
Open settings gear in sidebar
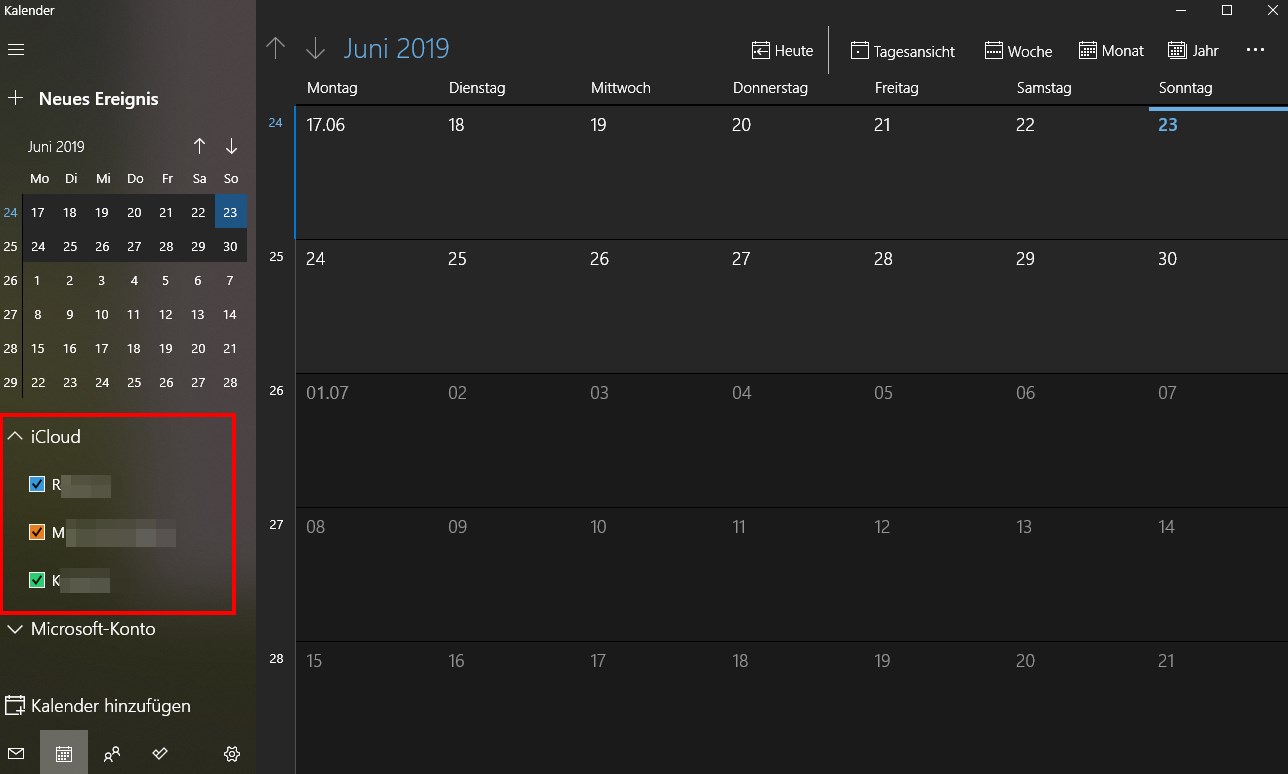click(232, 754)
